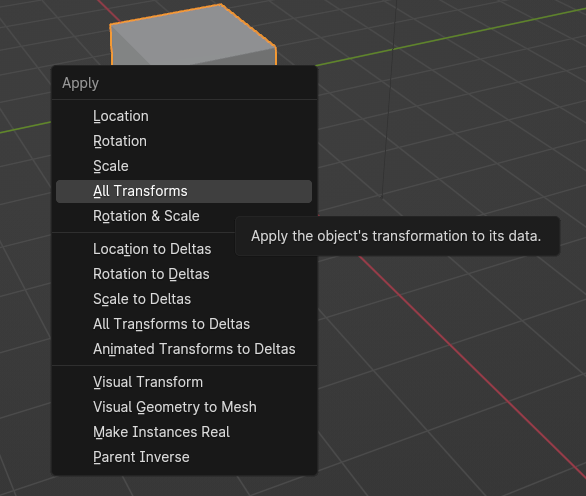This screenshot has height=496, width=586.
Task: Click the highlighted All Transforms entry
Action: click(x=184, y=191)
